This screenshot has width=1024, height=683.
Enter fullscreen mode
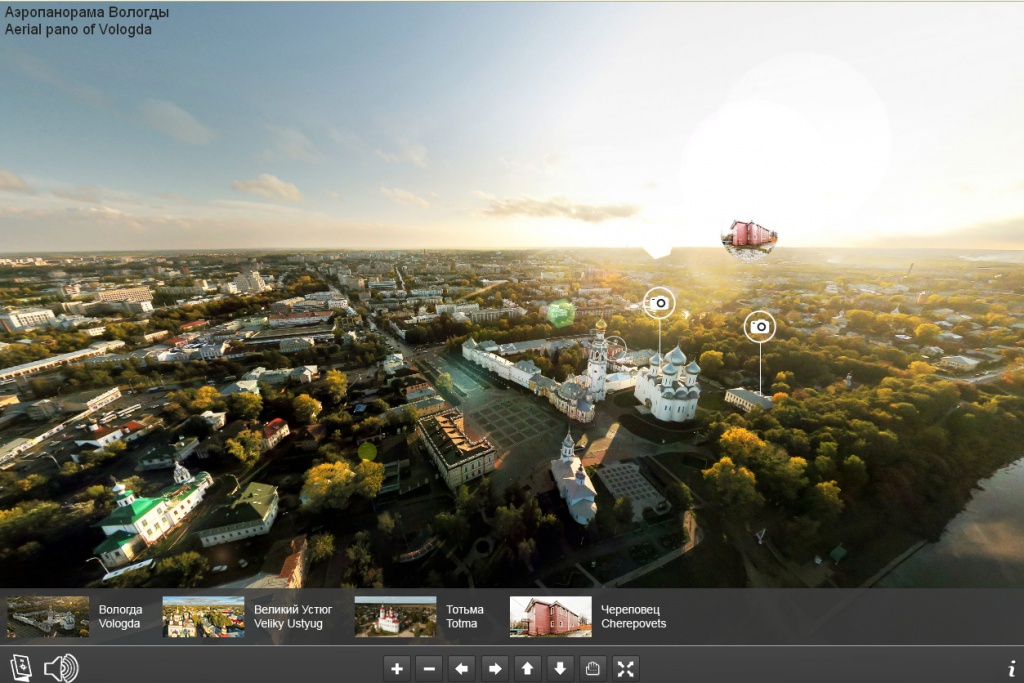[626, 669]
